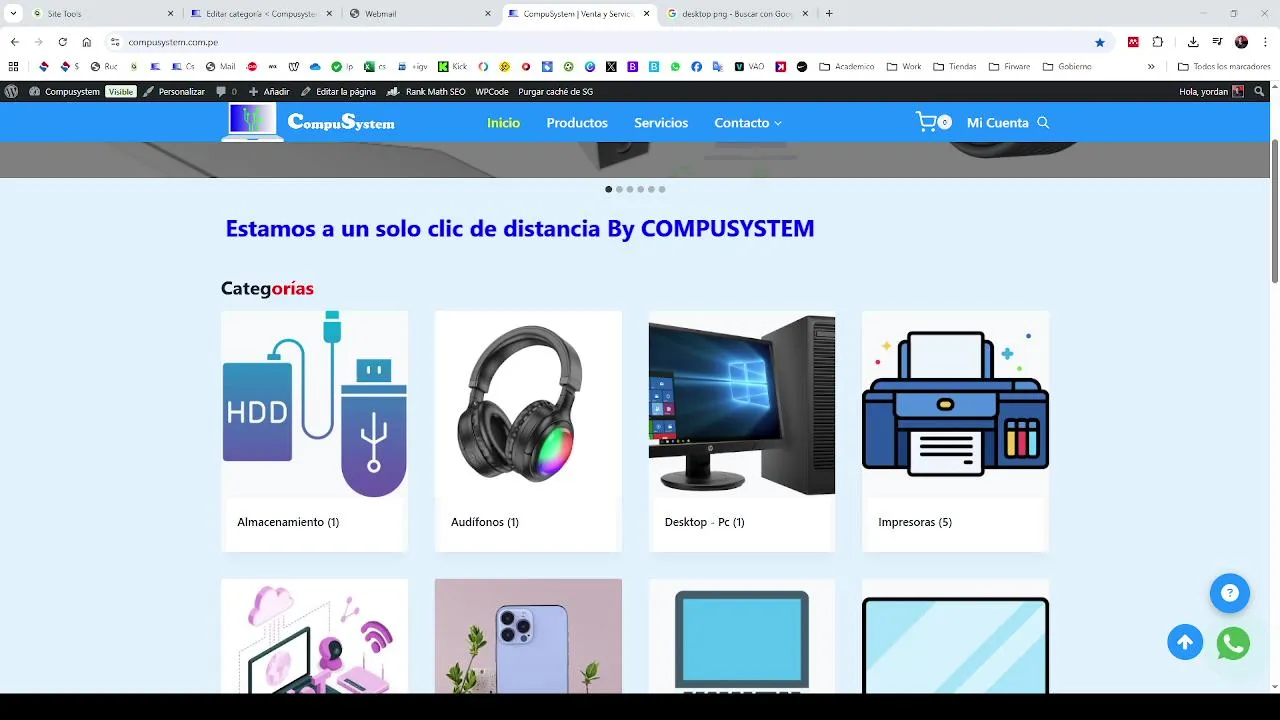Open the Facebook bookmark icon

697,67
